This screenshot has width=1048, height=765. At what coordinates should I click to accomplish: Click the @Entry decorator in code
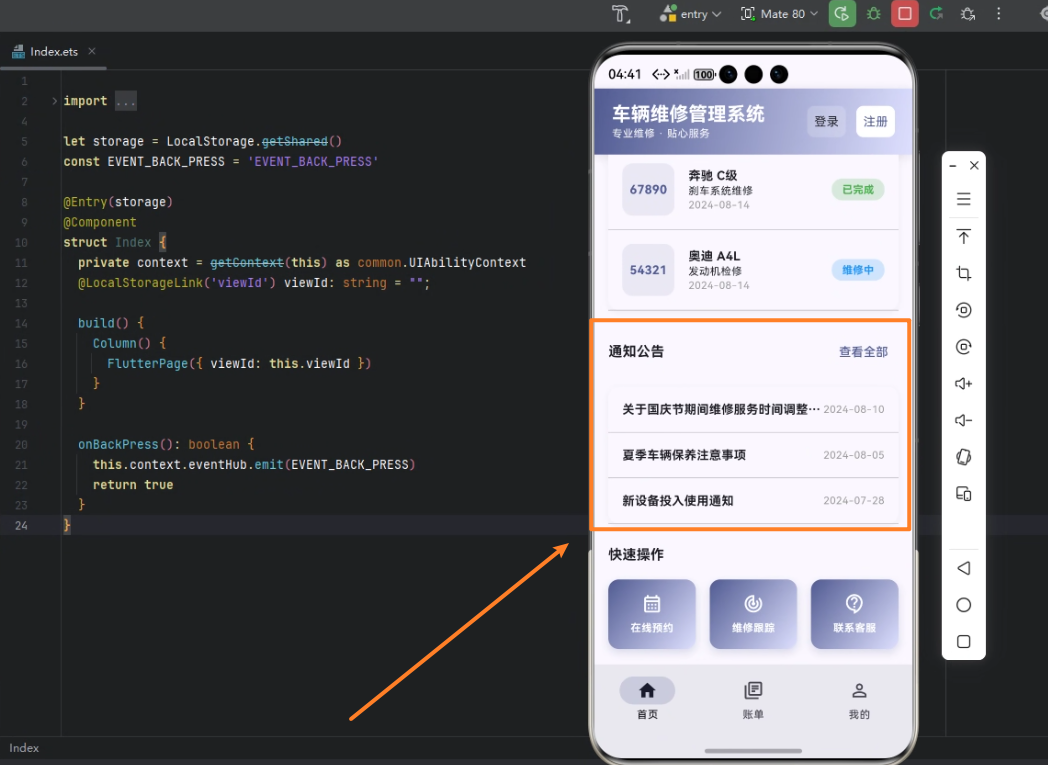[86, 202]
